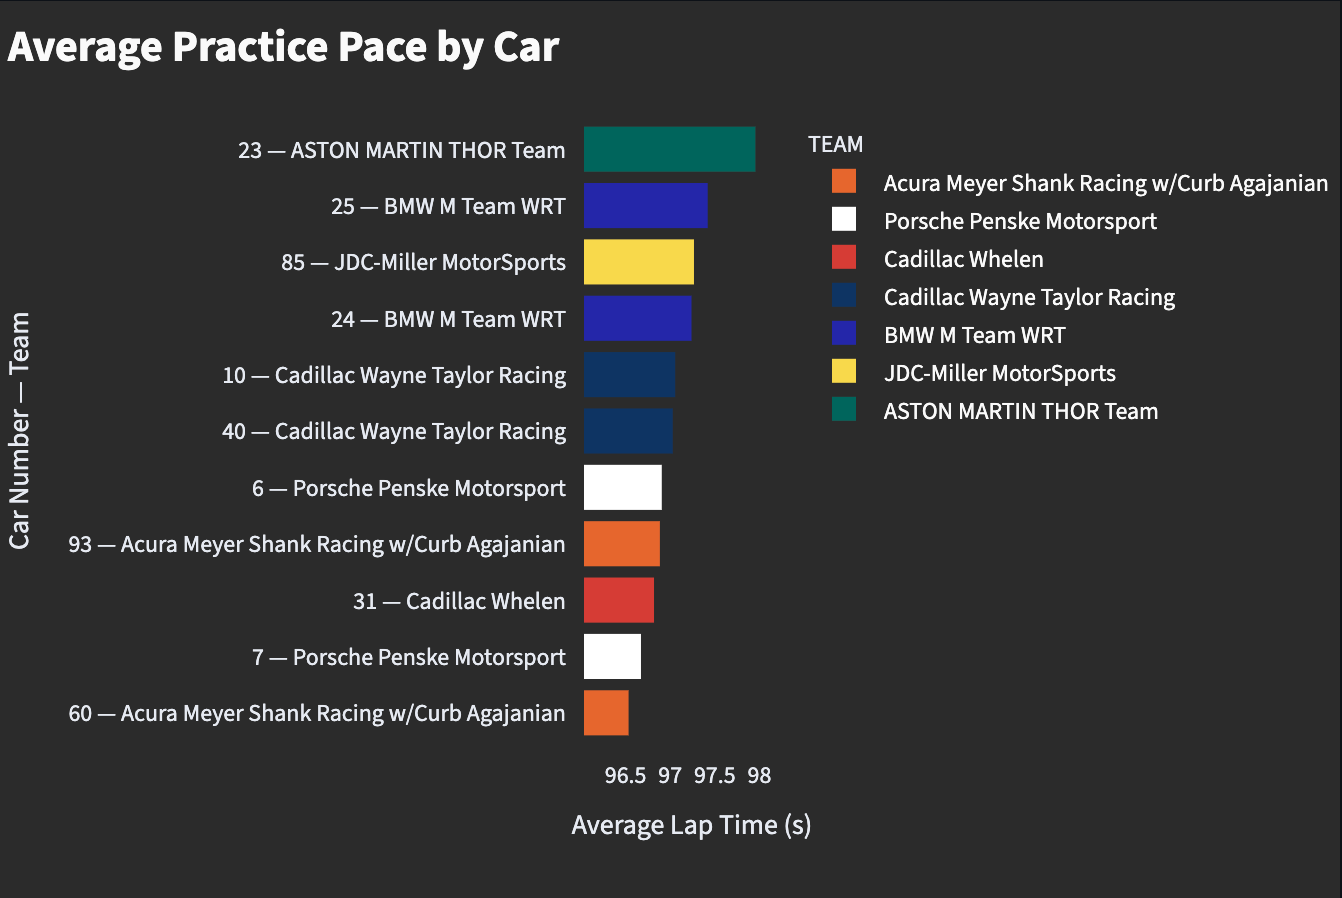Toggle ASTON MARTIN THOR Team legend entry text
1342x898 pixels.
click(1020, 411)
